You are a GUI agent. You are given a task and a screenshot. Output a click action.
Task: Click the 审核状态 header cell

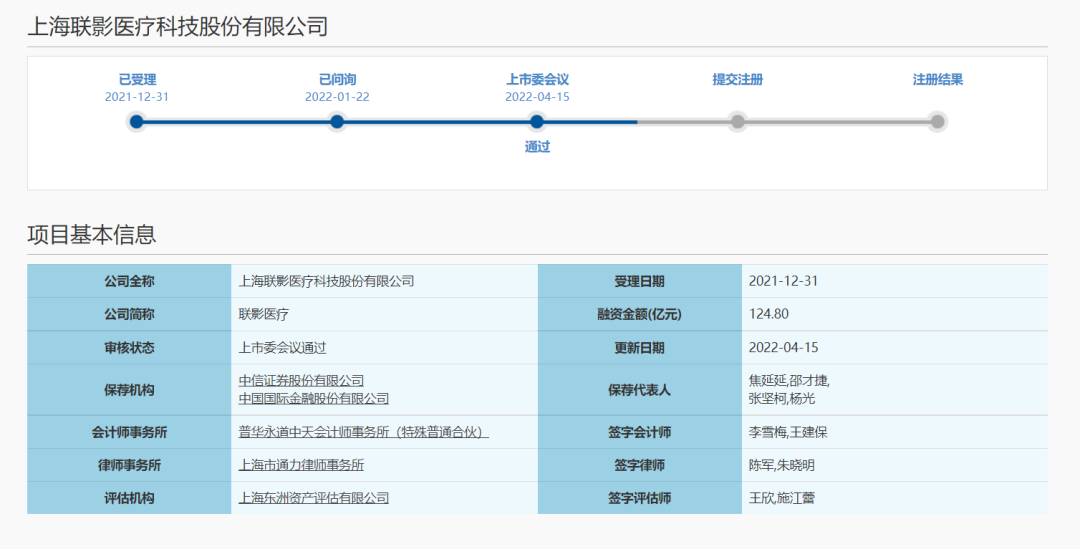(x=129, y=347)
